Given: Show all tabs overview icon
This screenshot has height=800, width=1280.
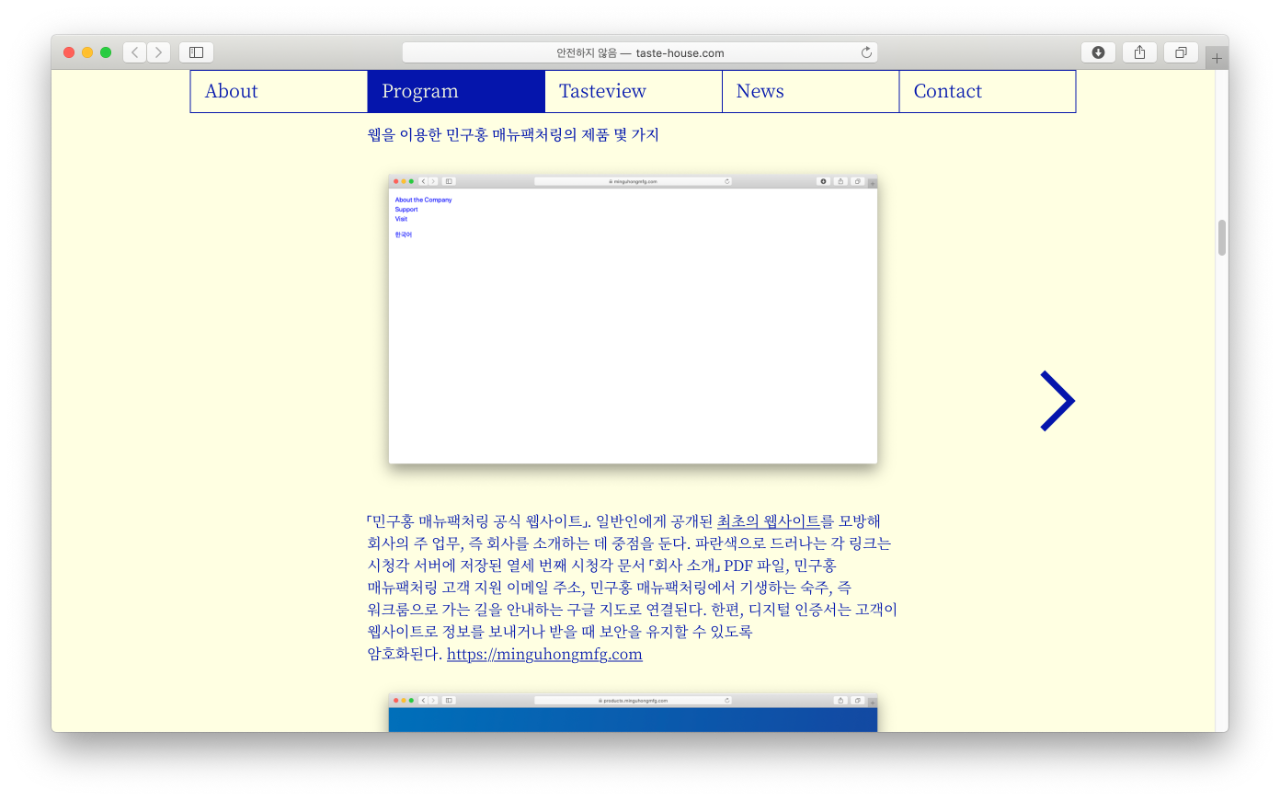Looking at the screenshot, I should (1180, 52).
